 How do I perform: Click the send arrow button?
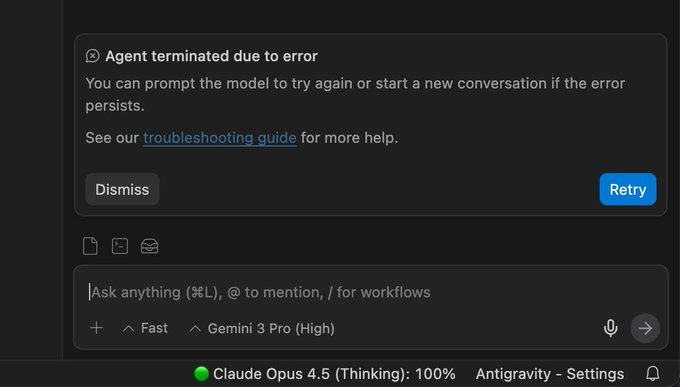tap(645, 328)
